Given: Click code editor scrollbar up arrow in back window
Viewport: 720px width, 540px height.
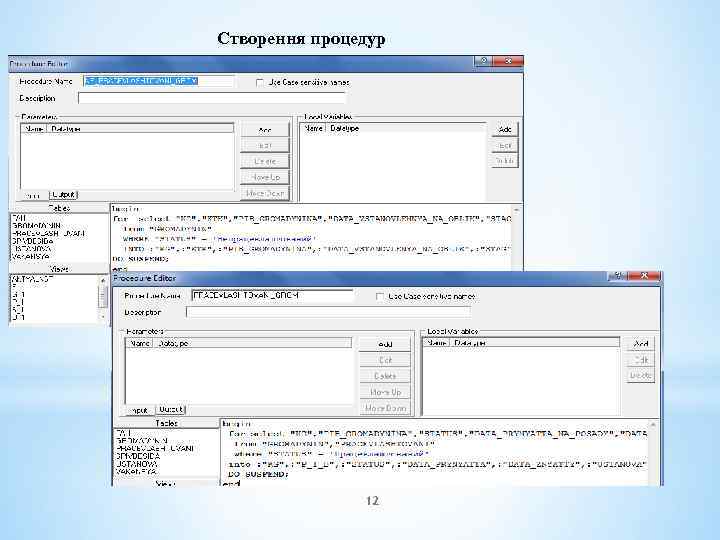Looking at the screenshot, I should [x=517, y=210].
